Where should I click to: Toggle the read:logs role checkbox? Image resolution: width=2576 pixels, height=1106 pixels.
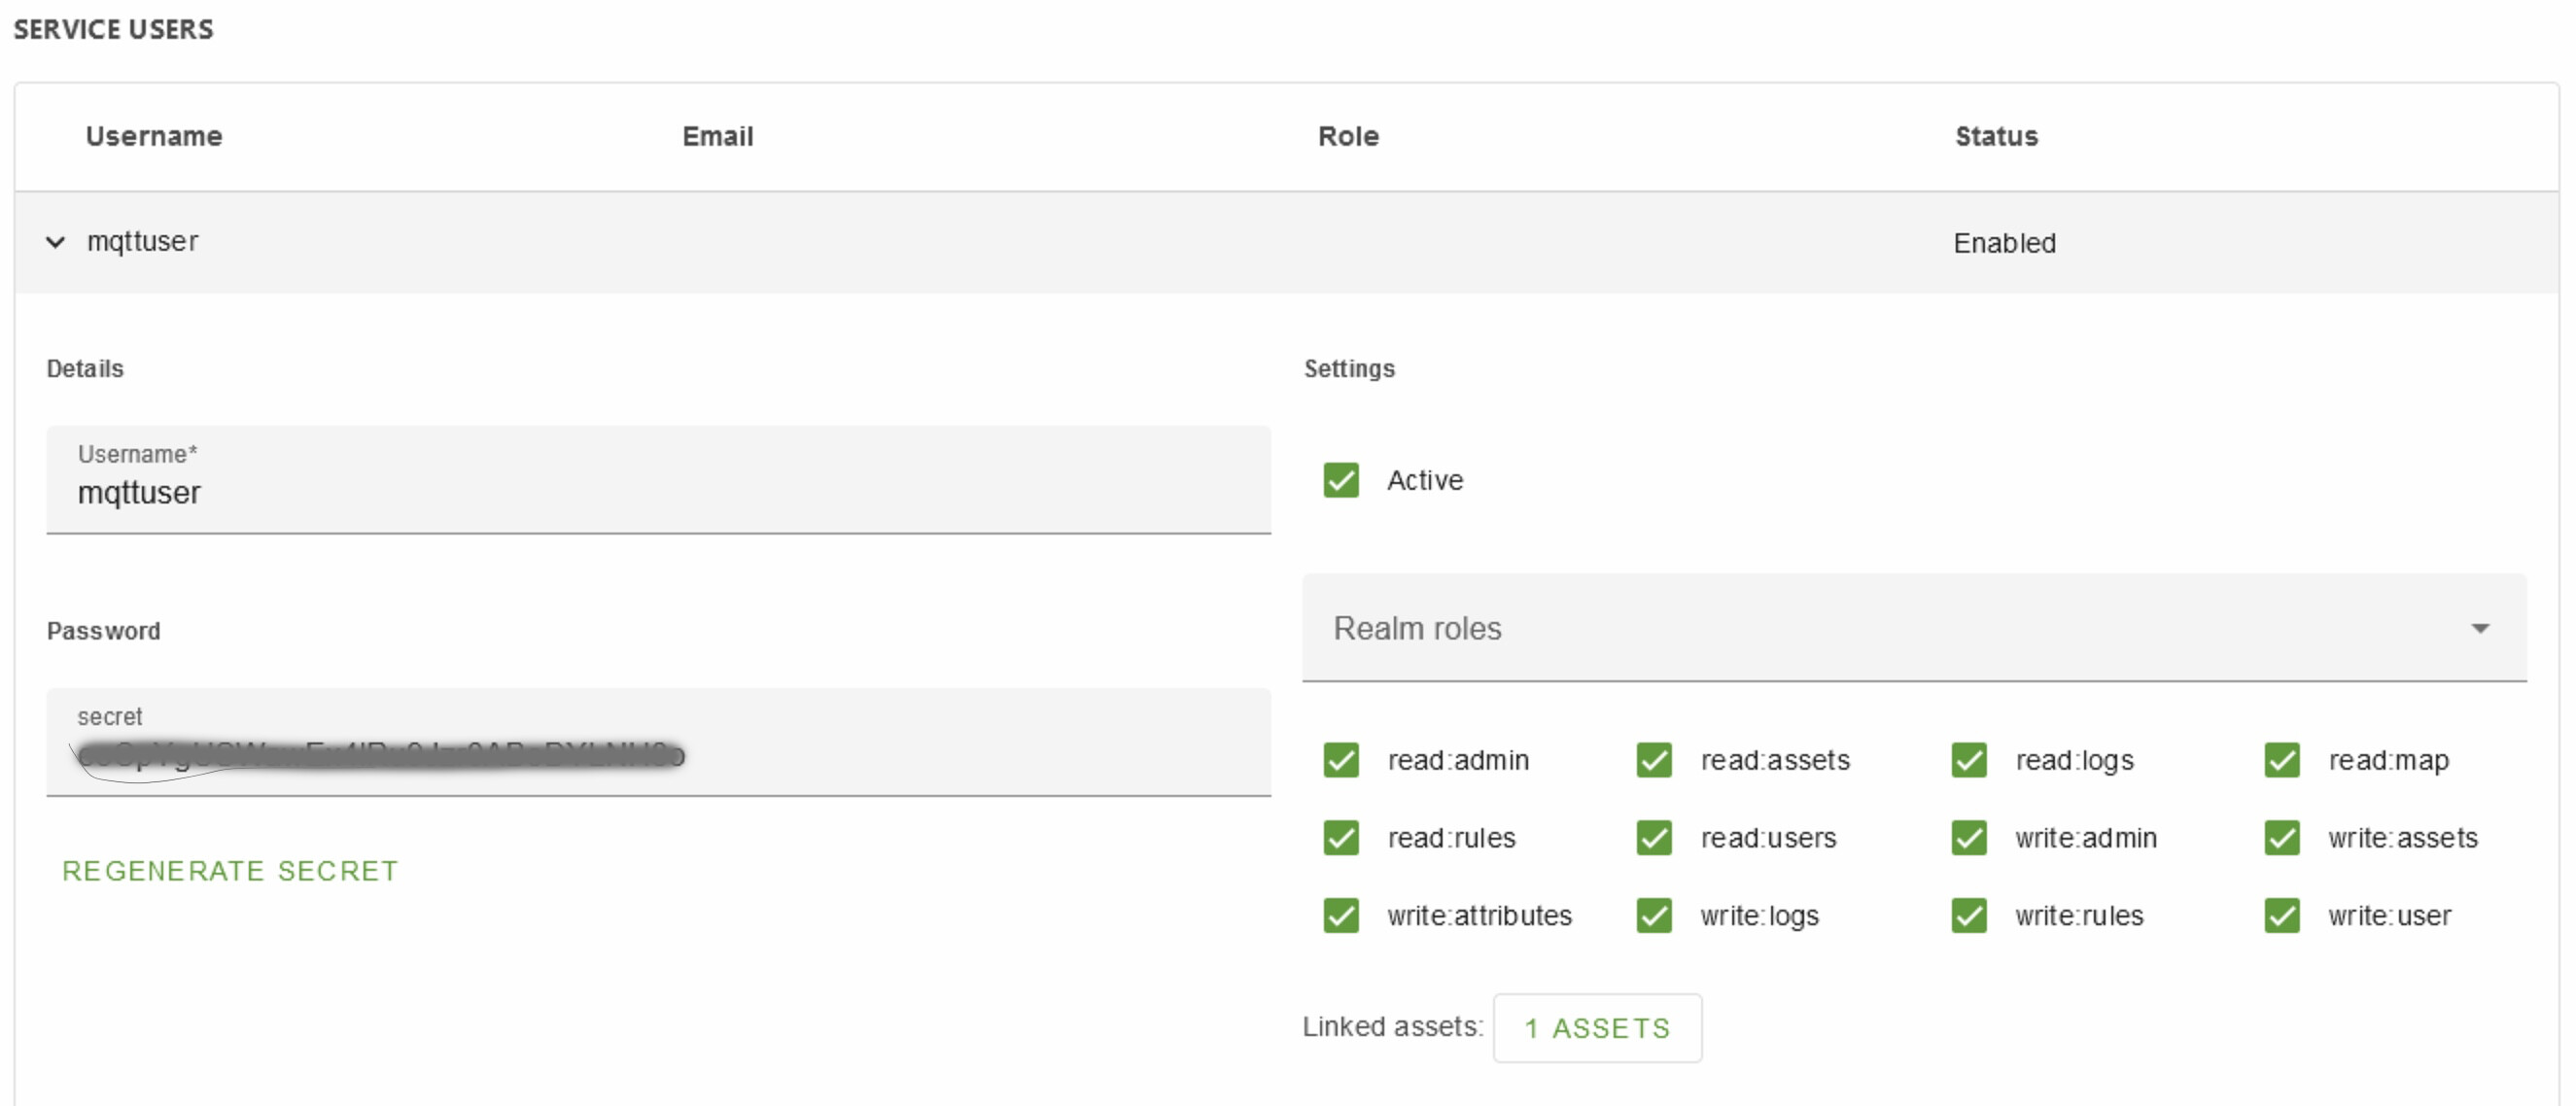point(1968,760)
